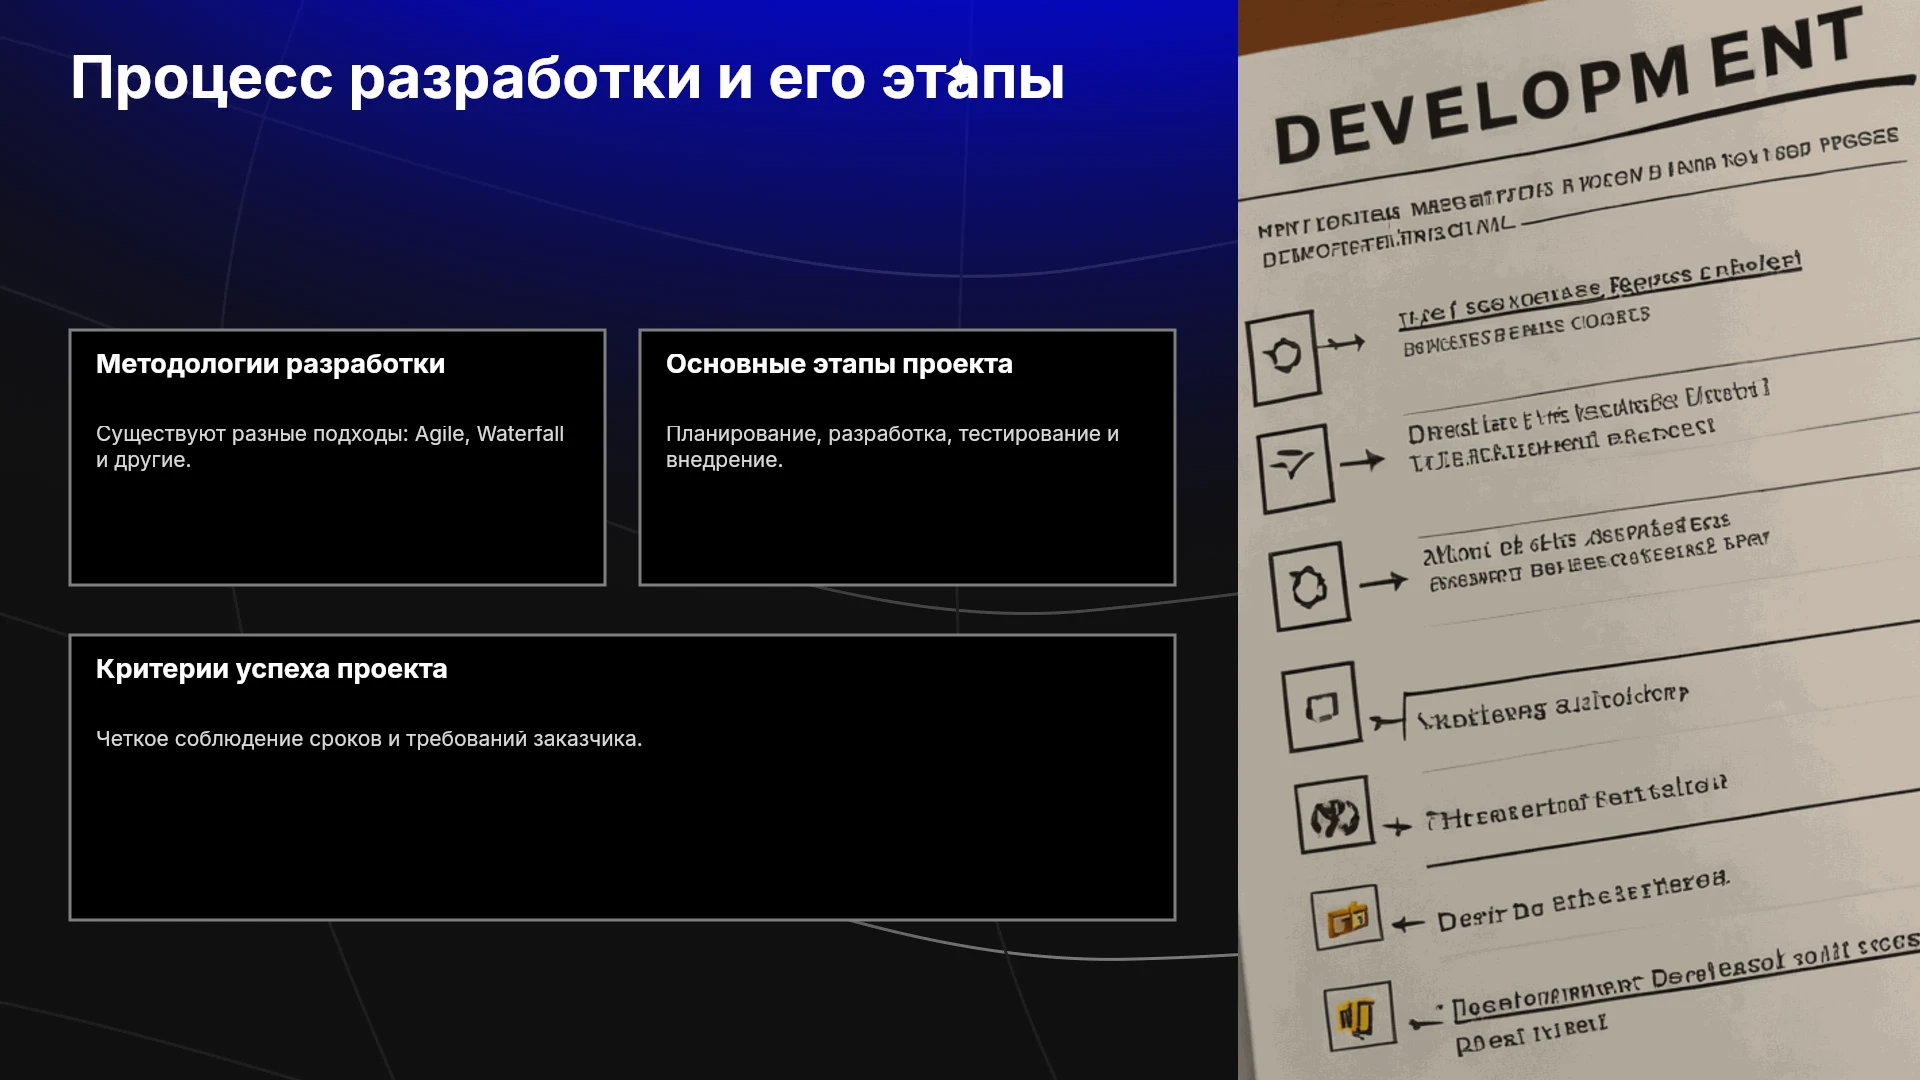The width and height of the screenshot is (1920, 1080).
Task: Click the text about Agile and Waterfall approaches
Action: click(330, 447)
